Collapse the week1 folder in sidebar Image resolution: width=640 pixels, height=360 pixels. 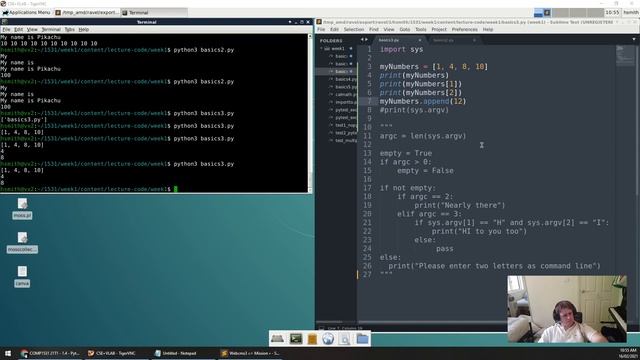coord(322,49)
